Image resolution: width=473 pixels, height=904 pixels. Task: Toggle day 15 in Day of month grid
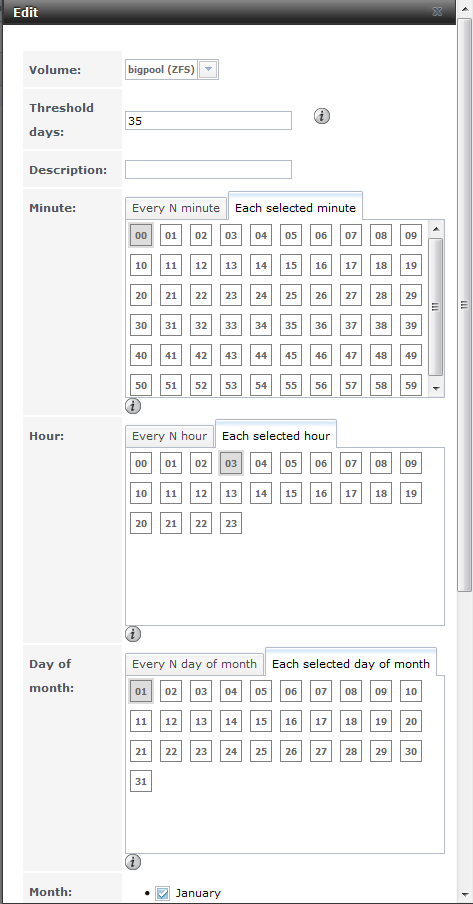point(261,721)
